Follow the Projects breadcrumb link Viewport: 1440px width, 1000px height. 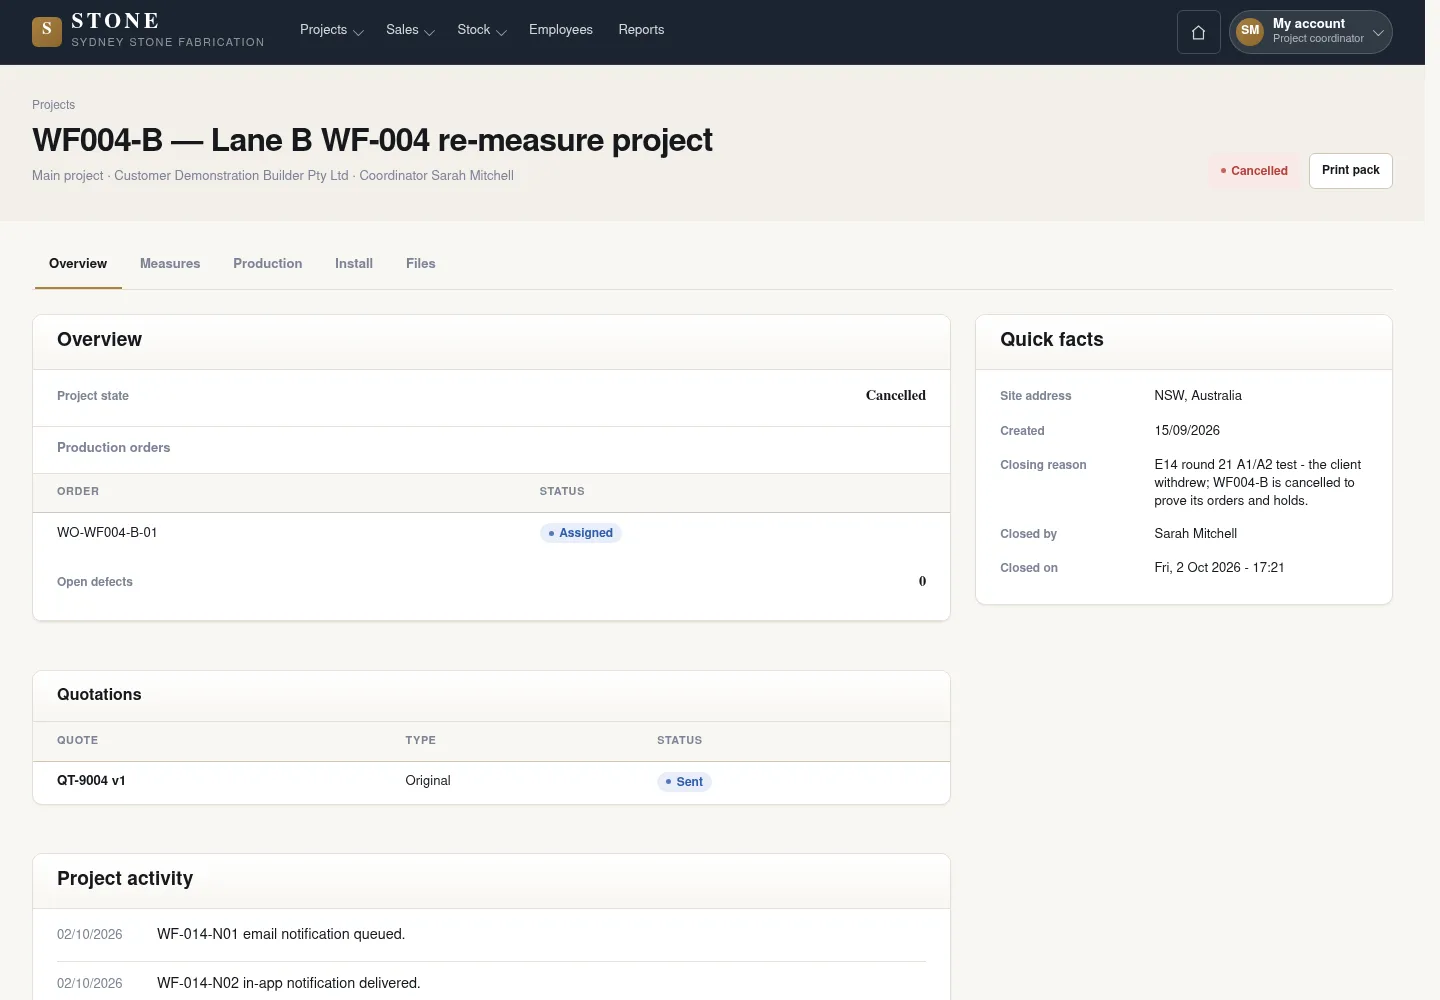[54, 105]
